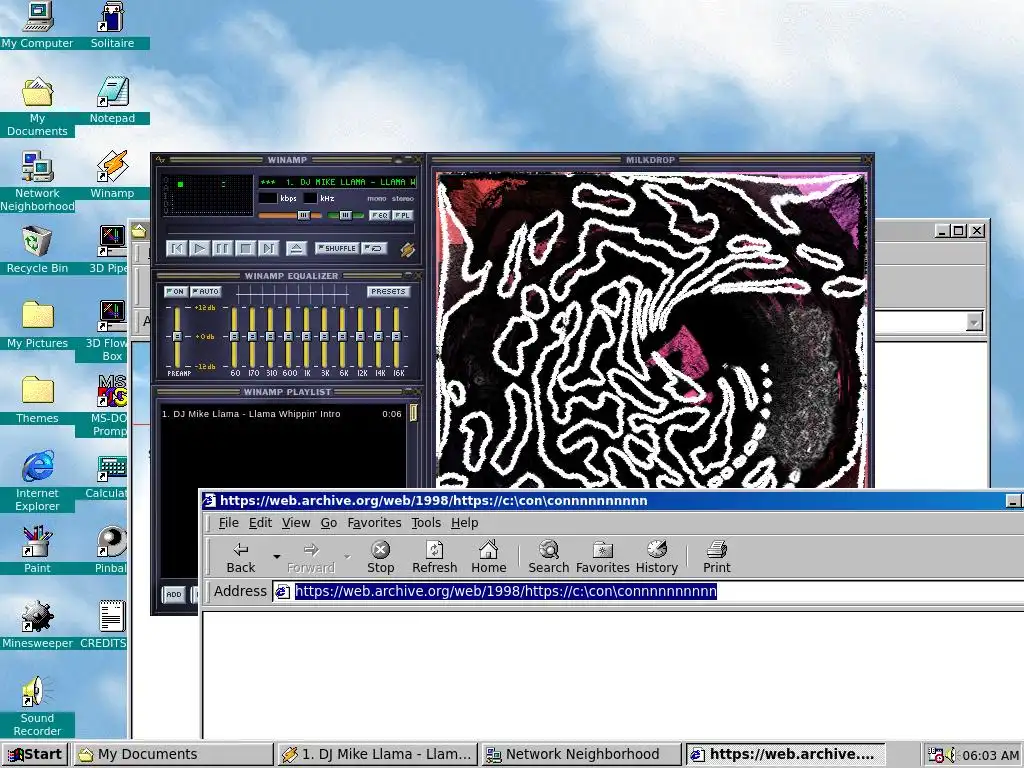Switch to DJ Mike Llama Winamp taskbar button
The height and width of the screenshot is (768, 1024).
[x=377, y=754]
